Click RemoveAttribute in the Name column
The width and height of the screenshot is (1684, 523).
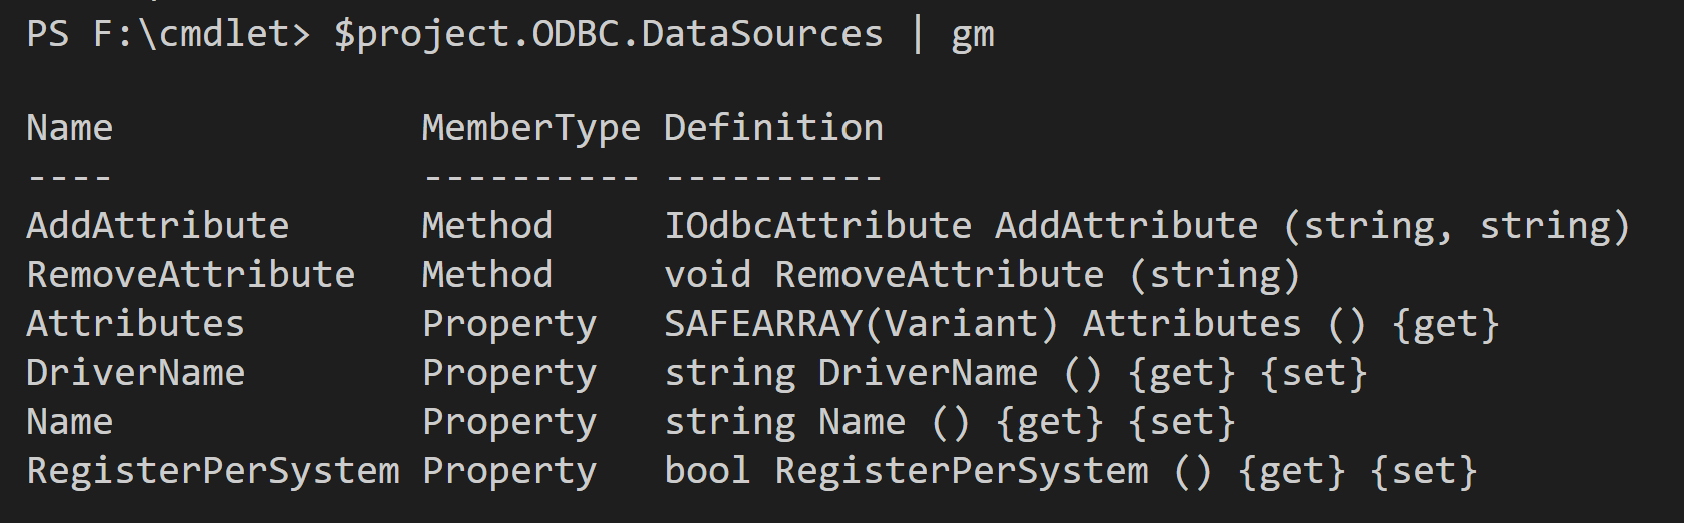pos(190,274)
